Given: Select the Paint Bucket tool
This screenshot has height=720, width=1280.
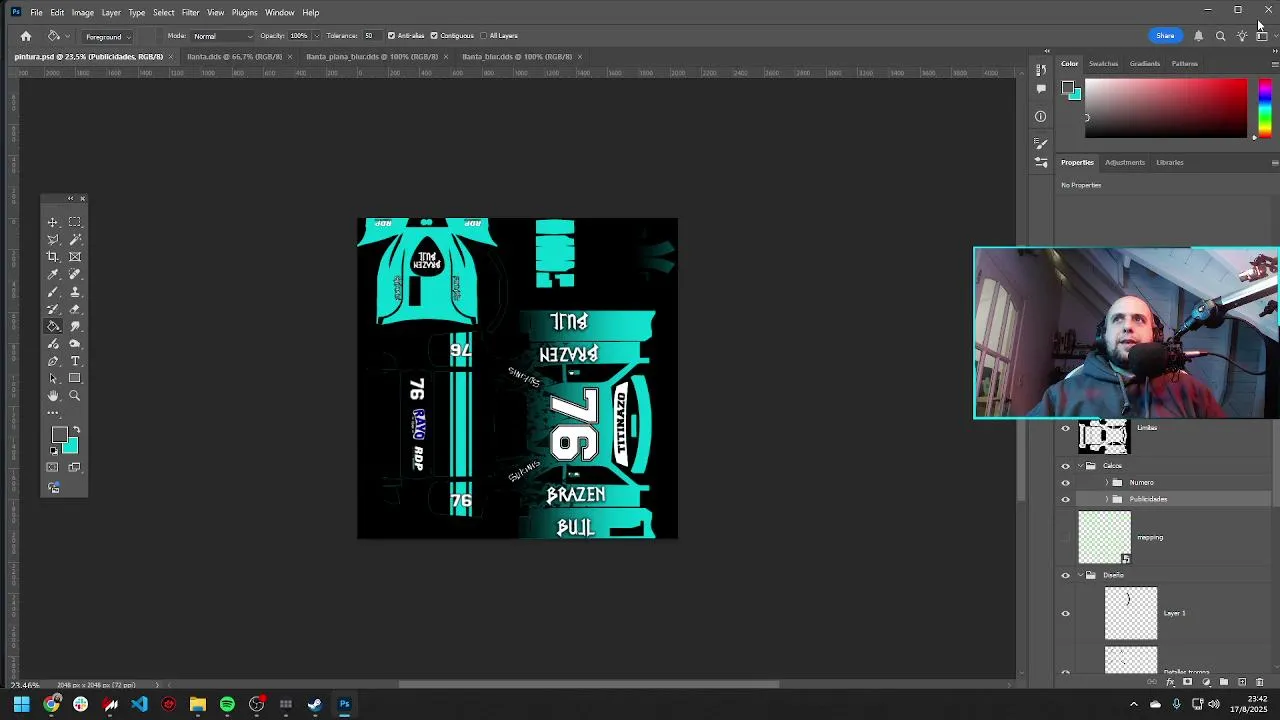Looking at the screenshot, I should point(53,326).
